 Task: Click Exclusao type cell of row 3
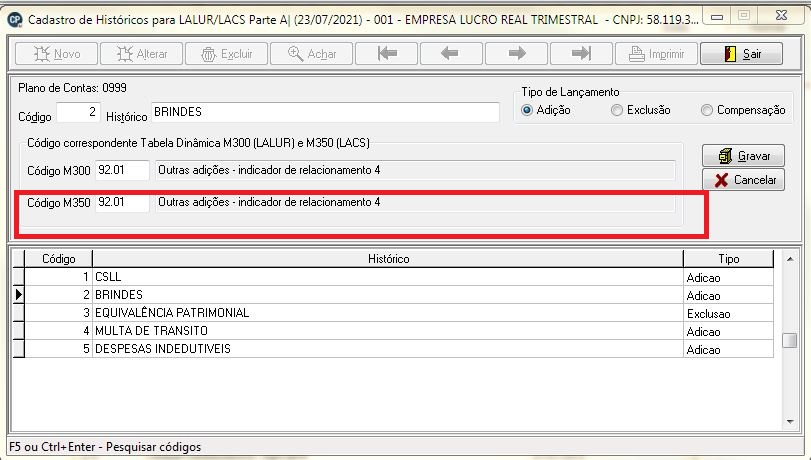728,314
